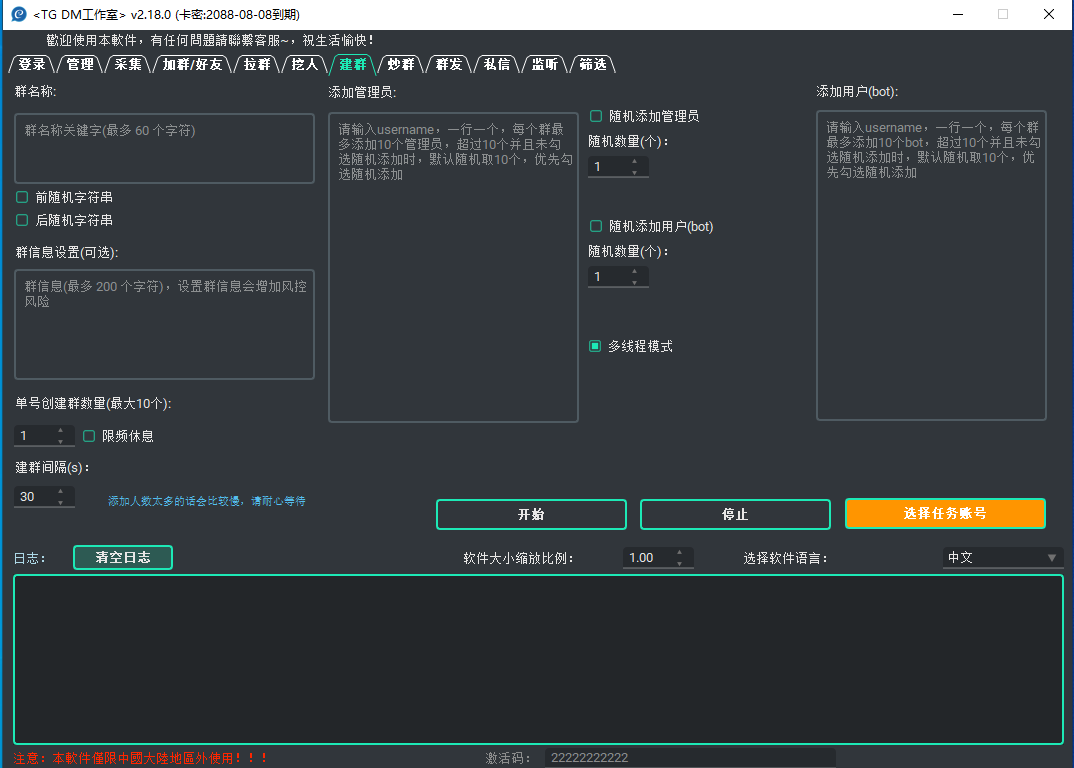Click inside the 日志 log output area
This screenshot has height=768, width=1074.
click(538, 660)
